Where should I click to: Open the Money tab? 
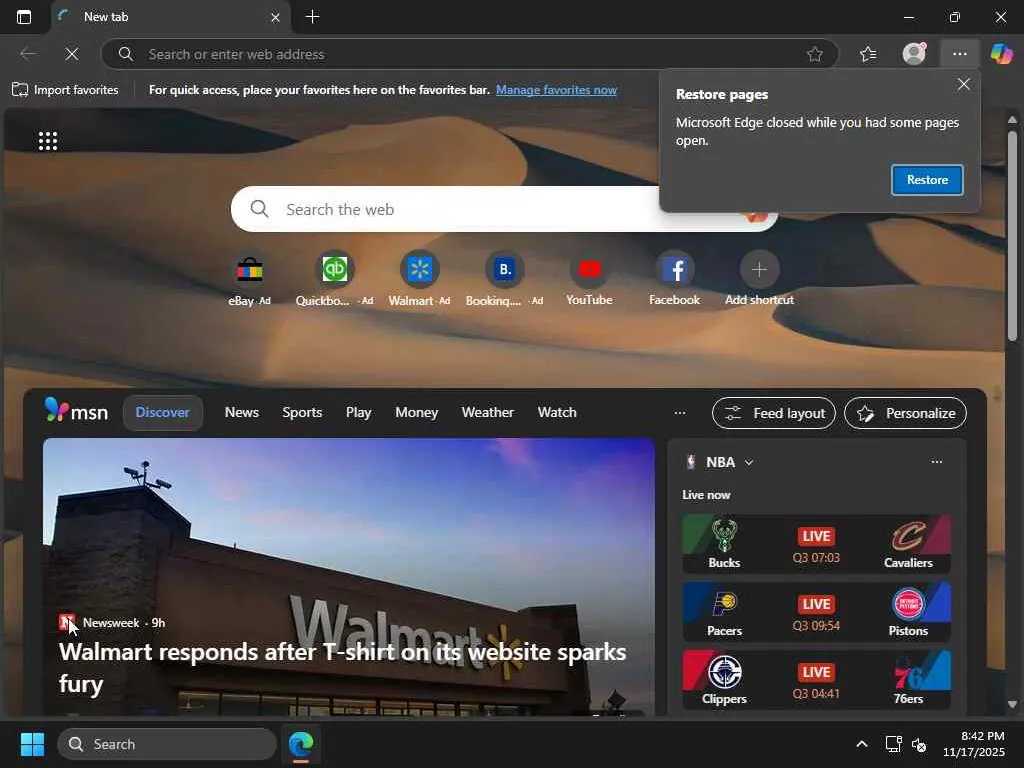point(416,412)
